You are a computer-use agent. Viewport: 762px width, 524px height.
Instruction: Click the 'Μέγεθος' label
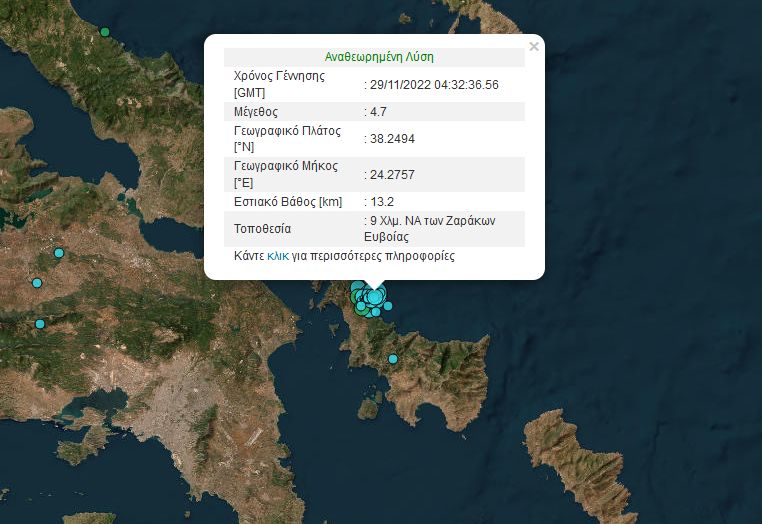(256, 112)
